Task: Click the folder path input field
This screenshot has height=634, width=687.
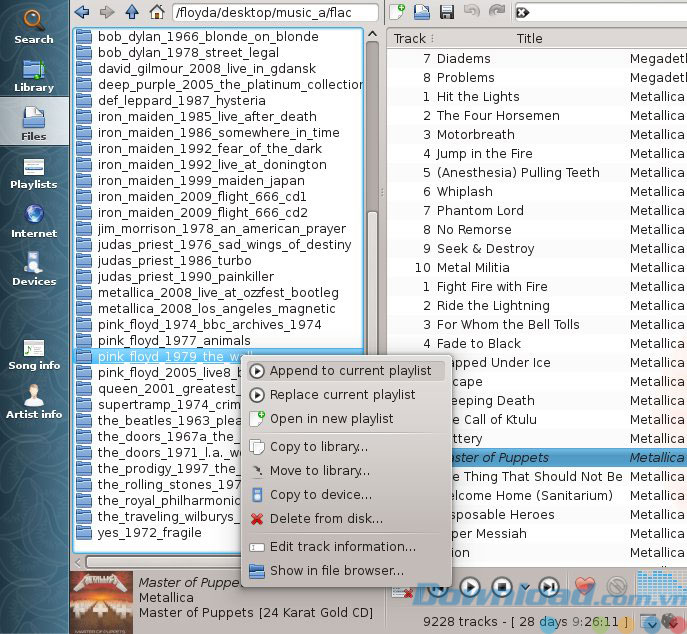Action: pyautogui.click(x=275, y=13)
